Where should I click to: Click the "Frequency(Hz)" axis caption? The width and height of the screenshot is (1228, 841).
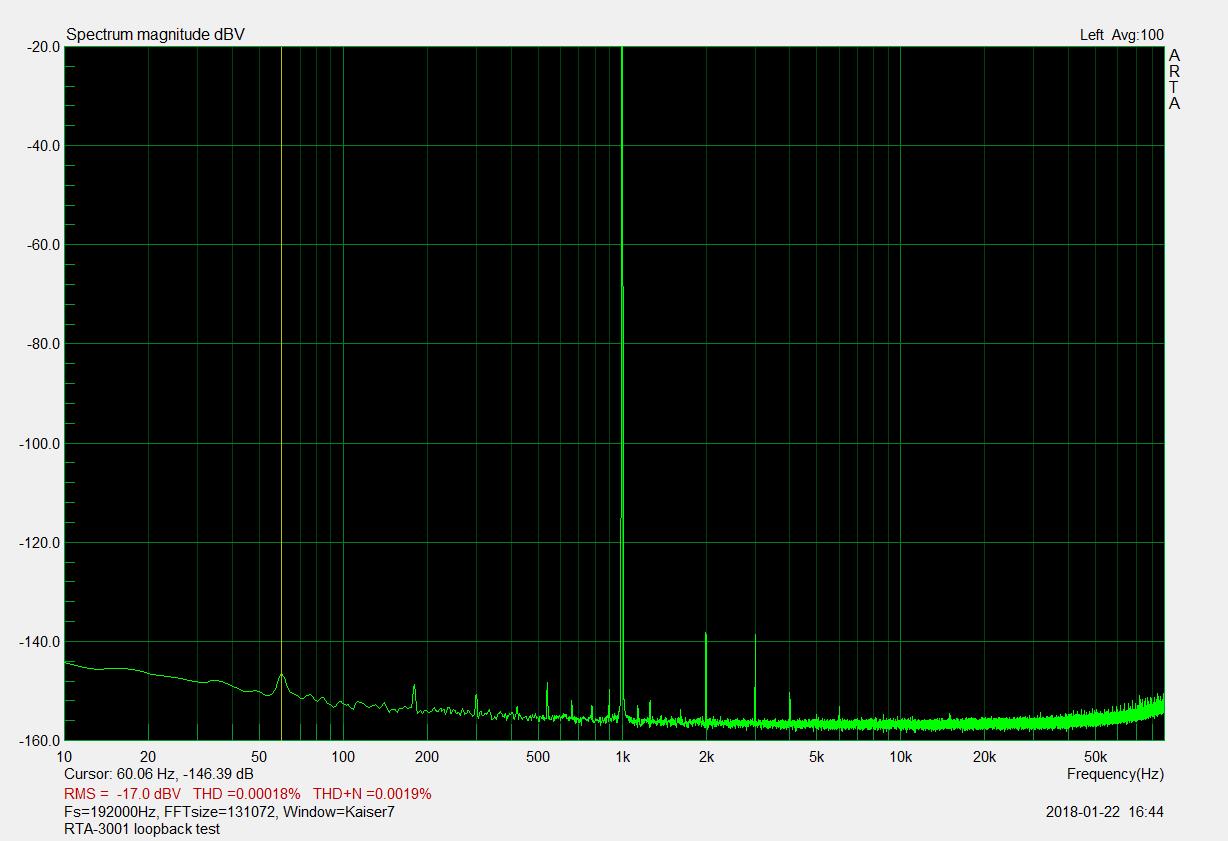point(1115,774)
